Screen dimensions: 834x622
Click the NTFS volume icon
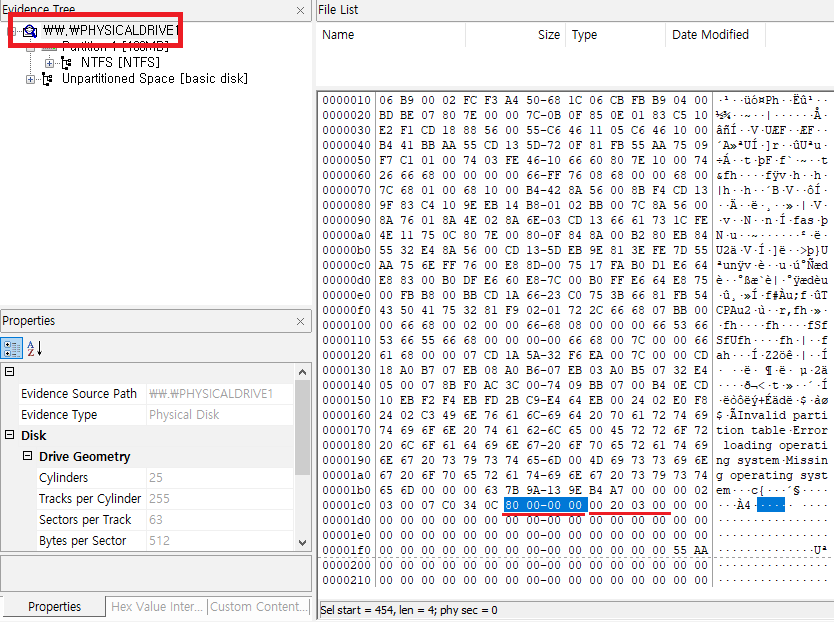pos(67,63)
